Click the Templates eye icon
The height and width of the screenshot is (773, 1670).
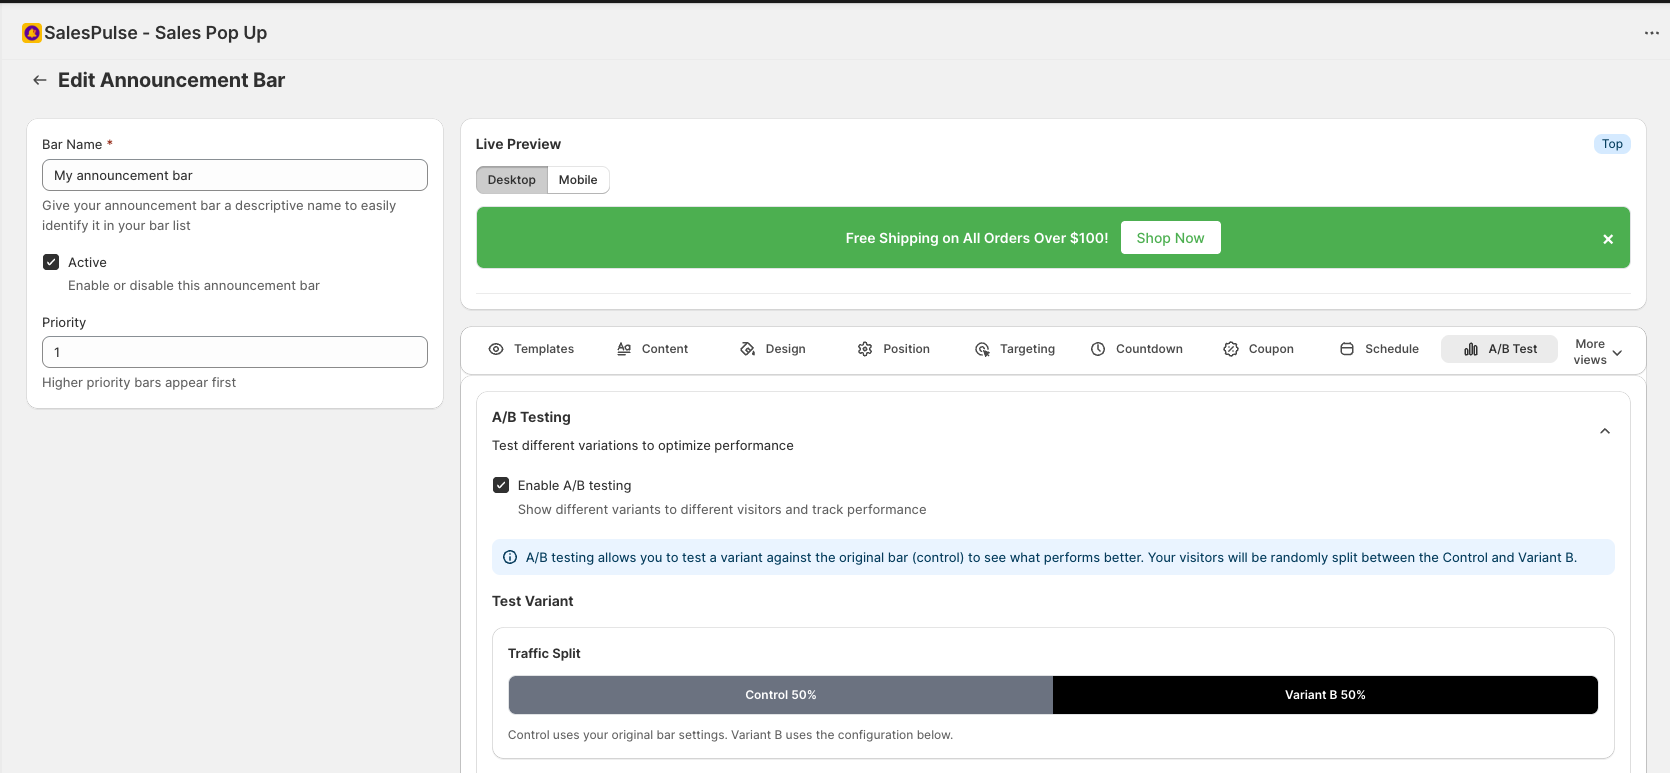(x=496, y=349)
